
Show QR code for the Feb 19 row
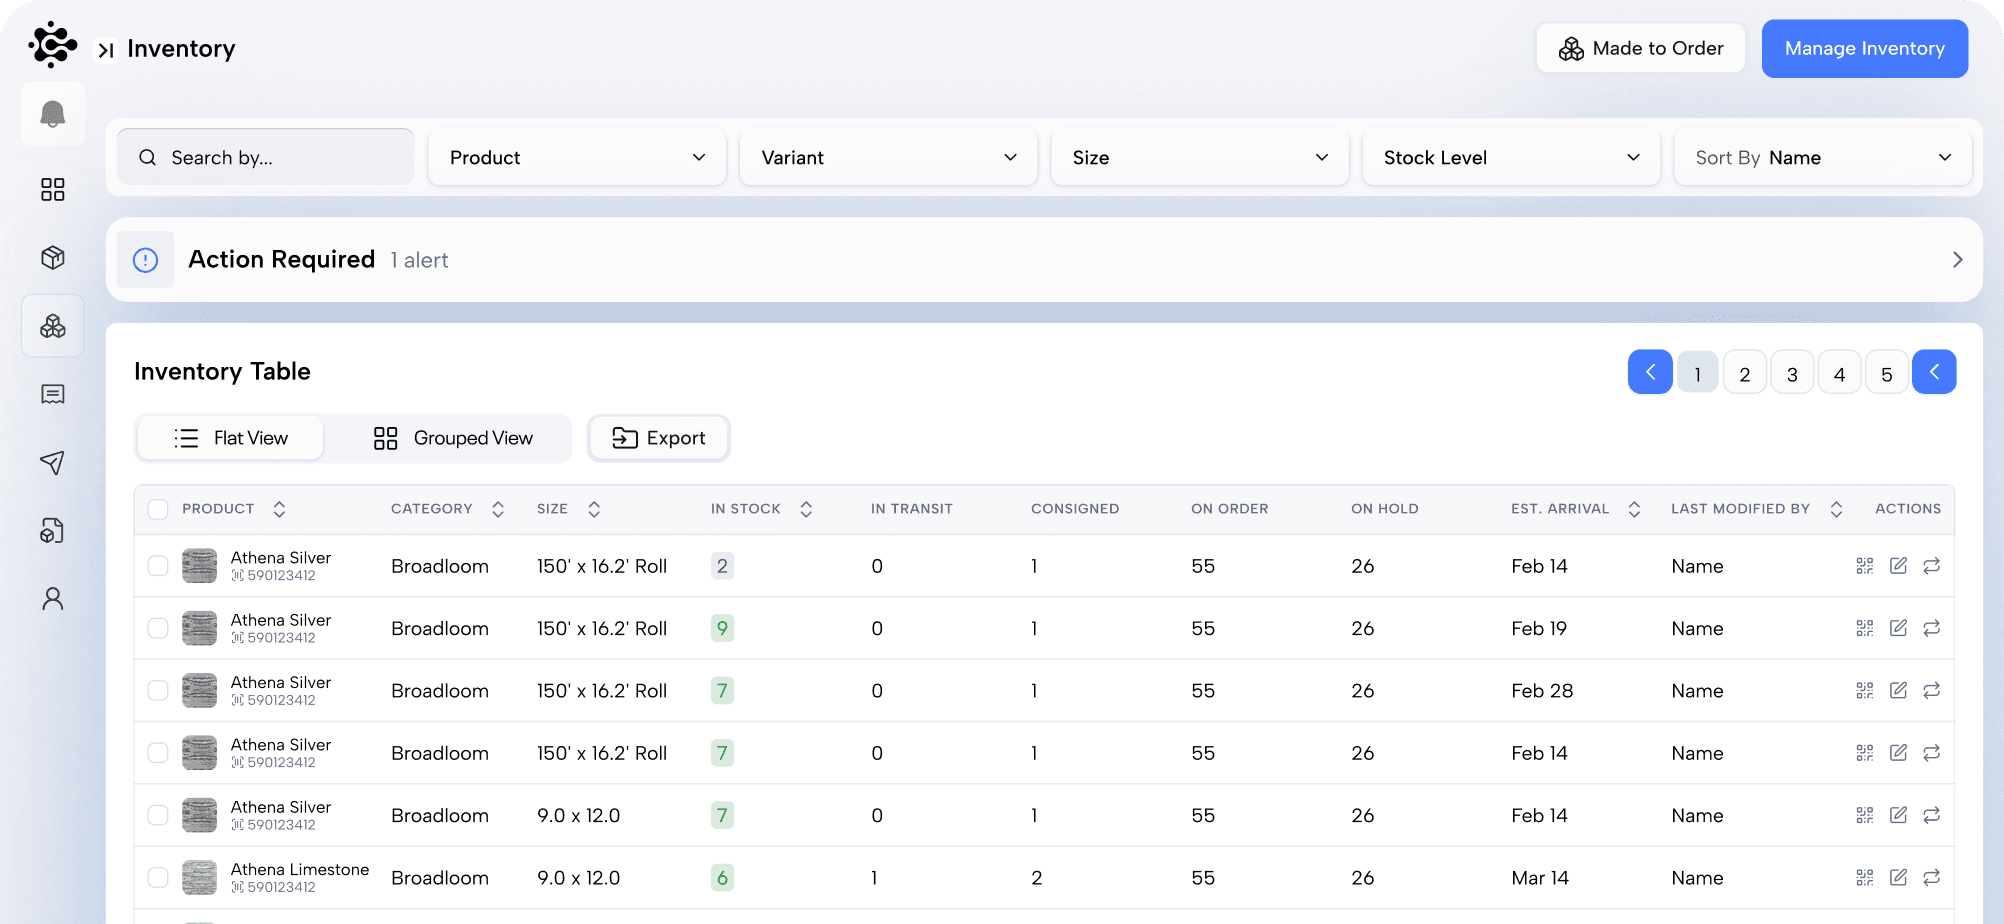1865,628
